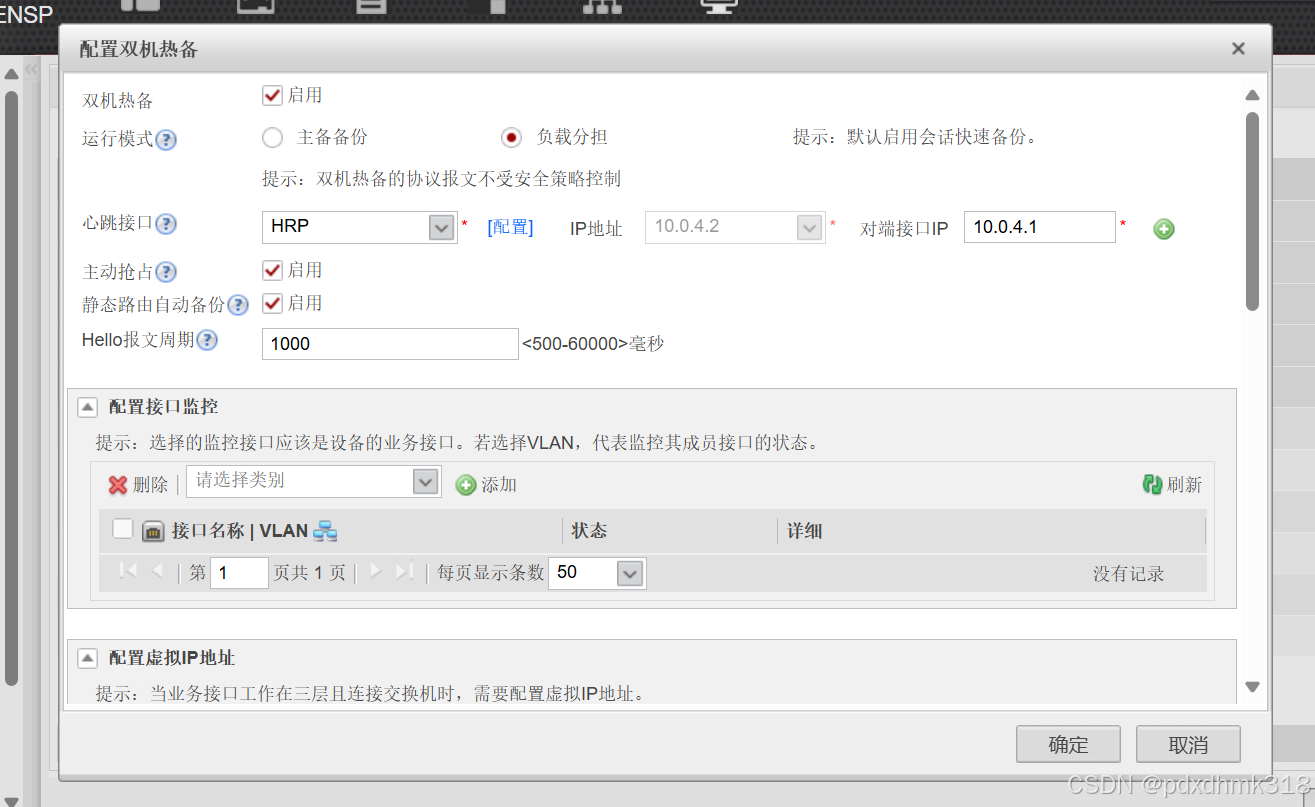Click the 心跳接口 label
The height and width of the screenshot is (807, 1315).
point(117,223)
